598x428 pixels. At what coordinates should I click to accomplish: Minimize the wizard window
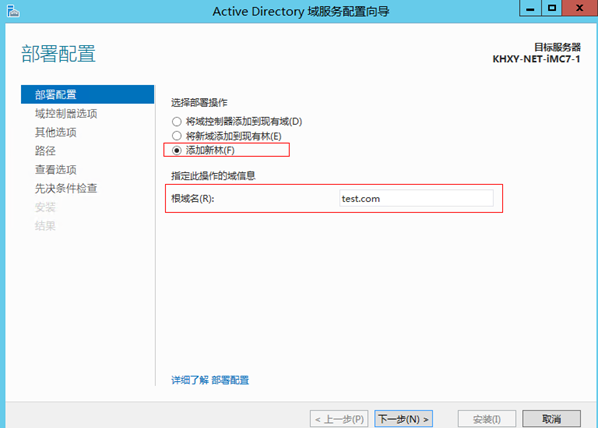pyautogui.click(x=530, y=8)
